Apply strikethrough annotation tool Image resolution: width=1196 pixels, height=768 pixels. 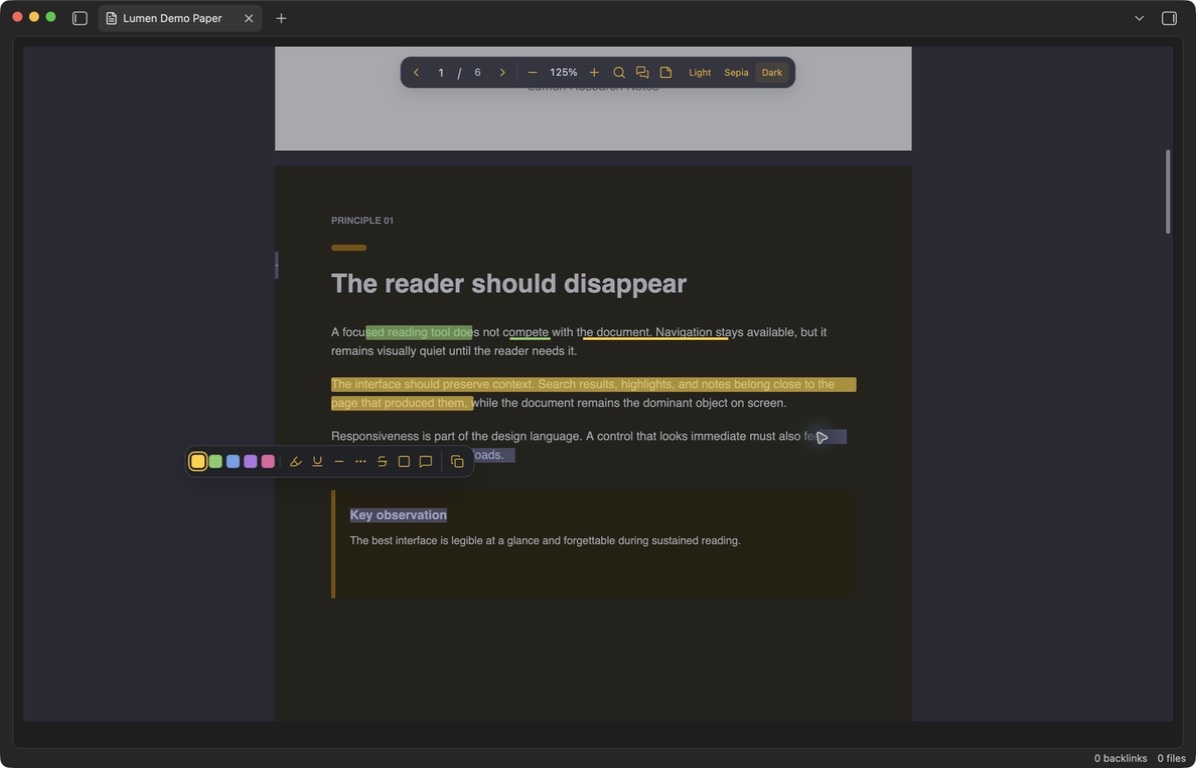click(x=382, y=461)
